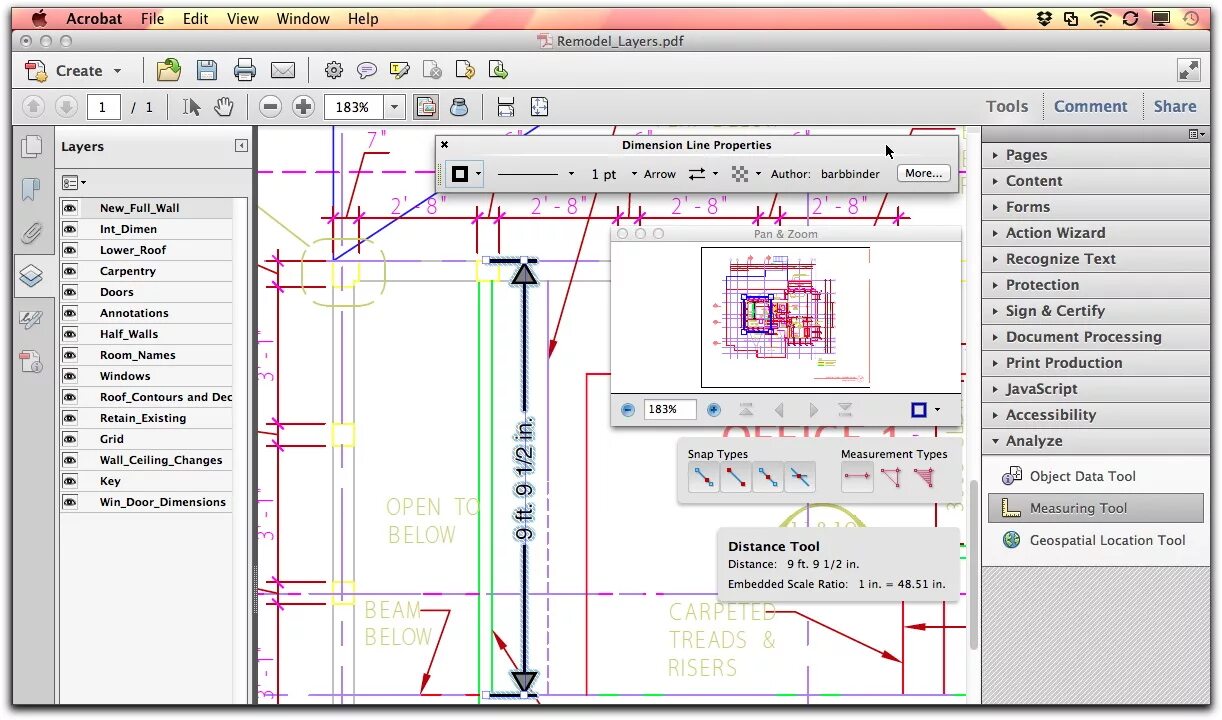Click the fit page scrolling icon
The image size is (1222, 720).
tap(506, 107)
